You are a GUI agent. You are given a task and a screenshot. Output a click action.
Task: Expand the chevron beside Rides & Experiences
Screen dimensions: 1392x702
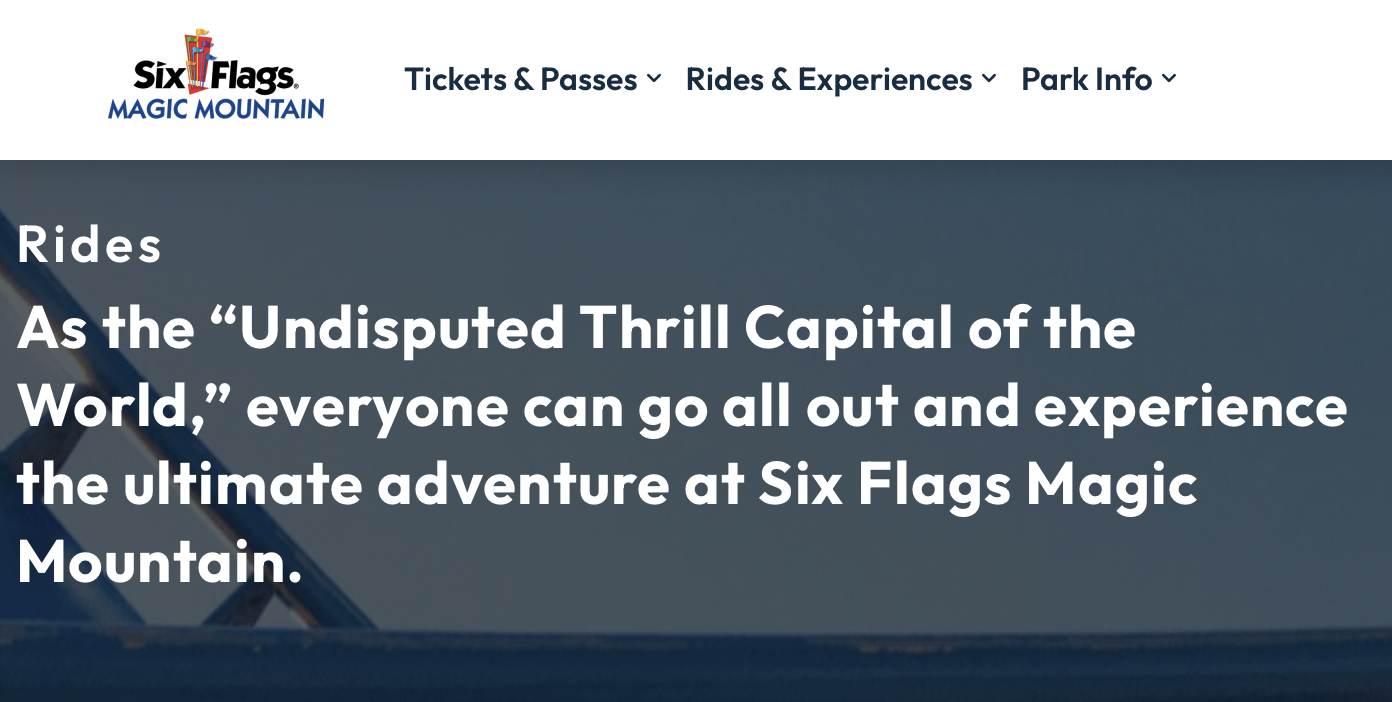pos(989,78)
